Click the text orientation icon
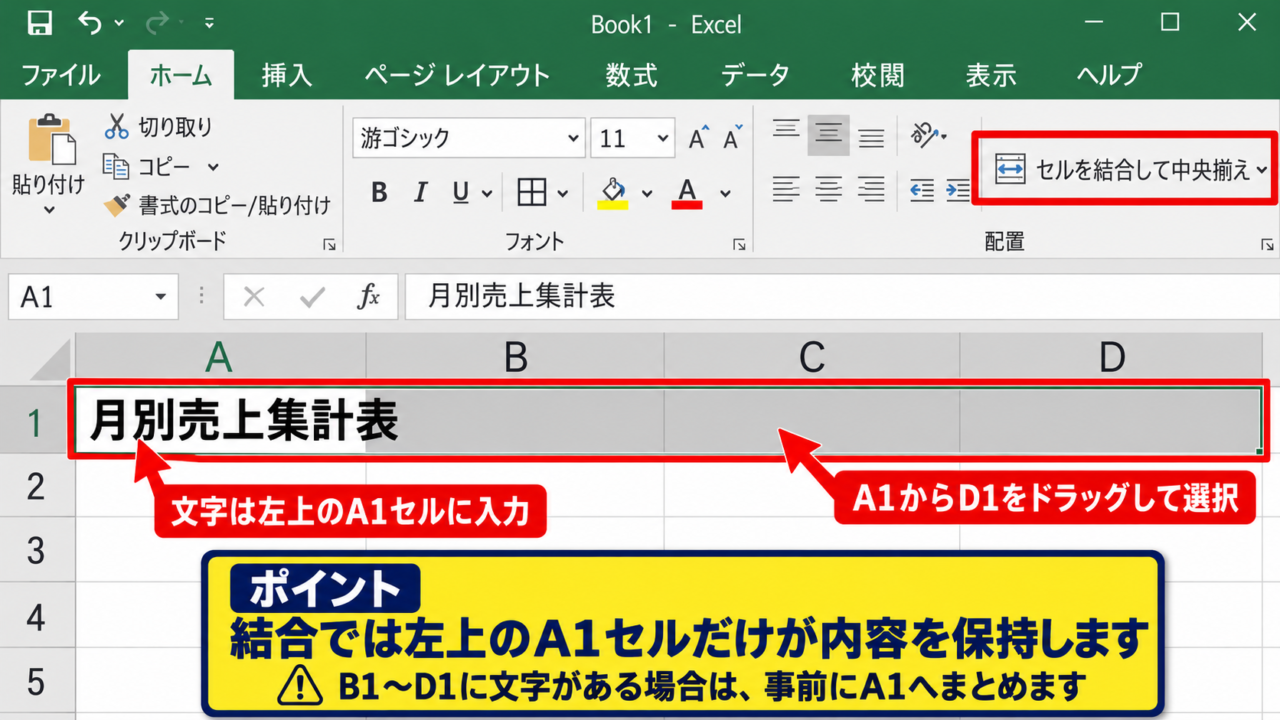The height and width of the screenshot is (720, 1280). (x=926, y=134)
